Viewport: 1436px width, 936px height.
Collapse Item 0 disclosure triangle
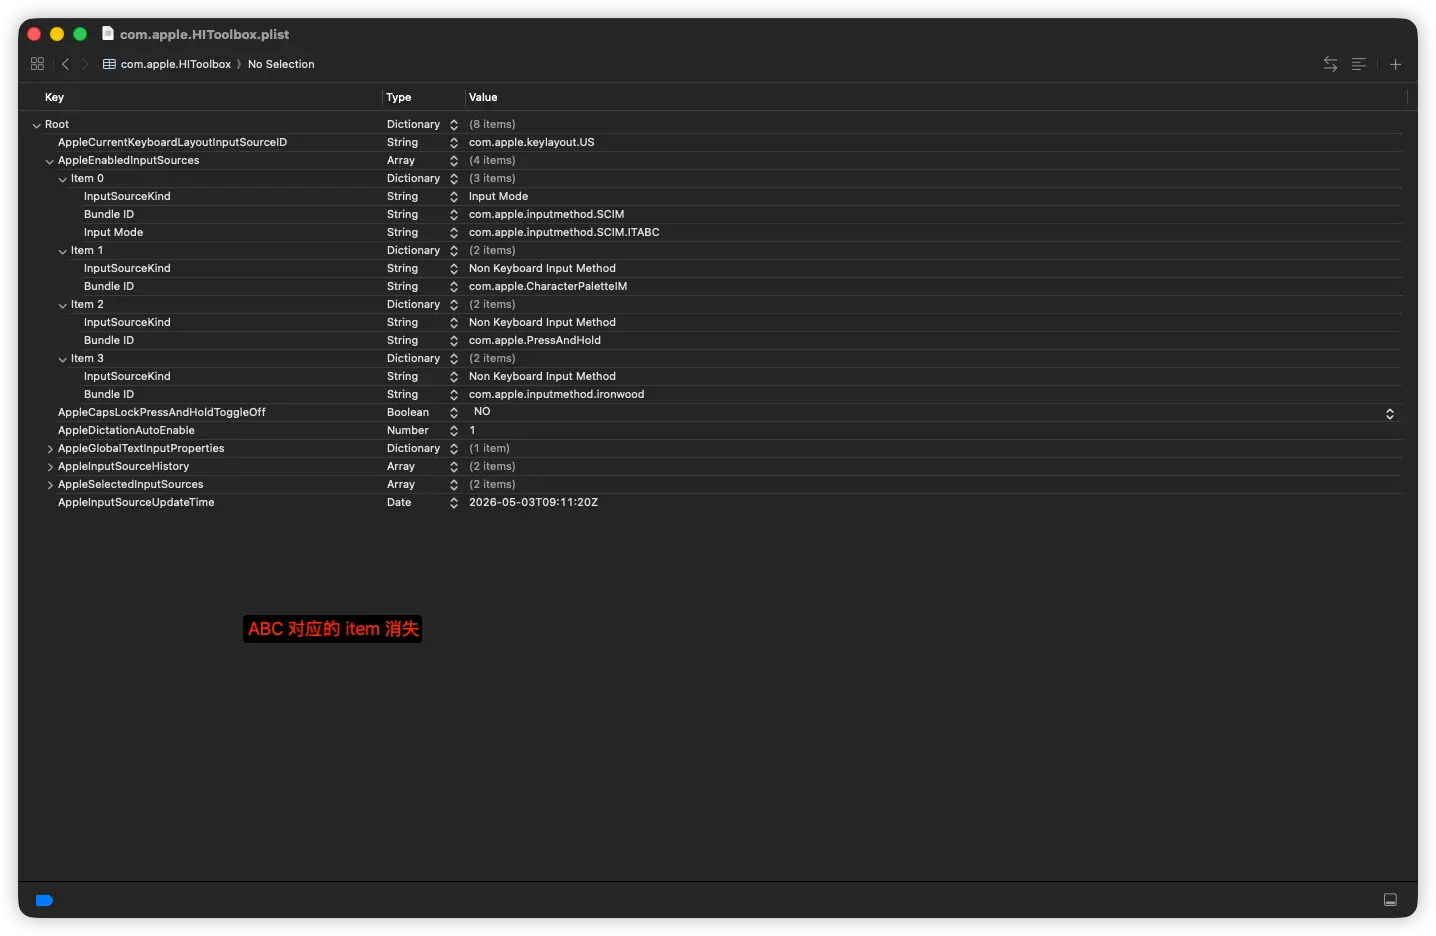point(63,179)
